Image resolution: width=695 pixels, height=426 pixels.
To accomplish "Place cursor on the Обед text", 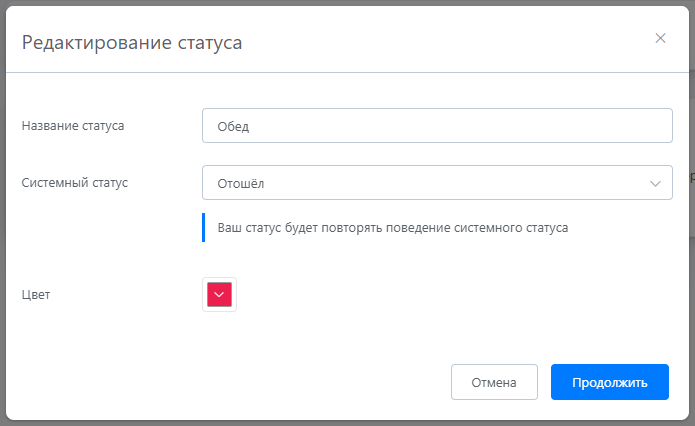I will (x=232, y=127).
